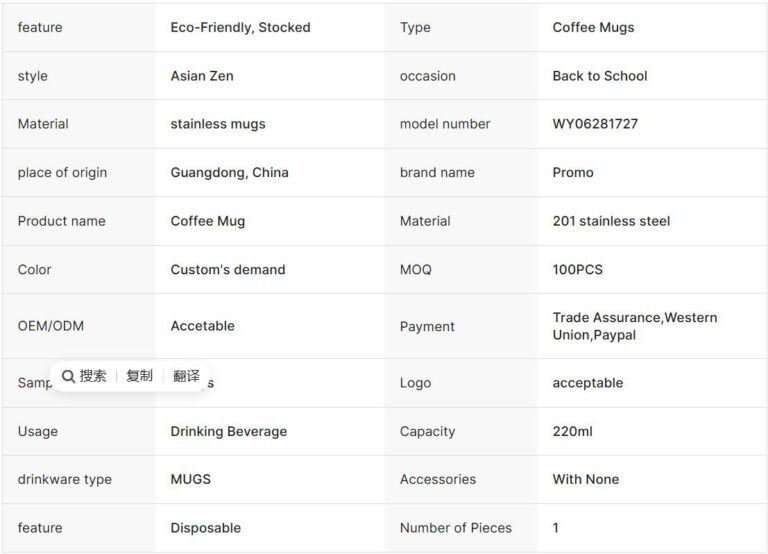Click the "Guangdong, China" origin value

(229, 173)
